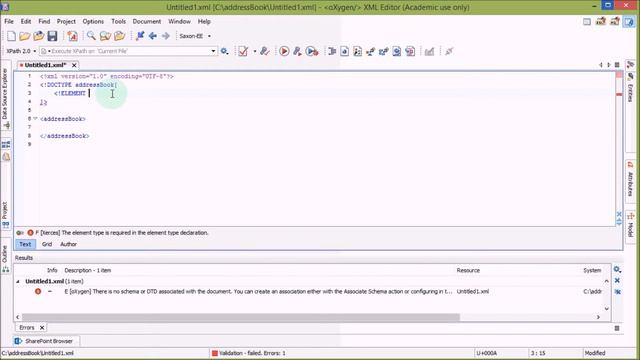
Task: Open the Outline side panel
Action: (5, 258)
